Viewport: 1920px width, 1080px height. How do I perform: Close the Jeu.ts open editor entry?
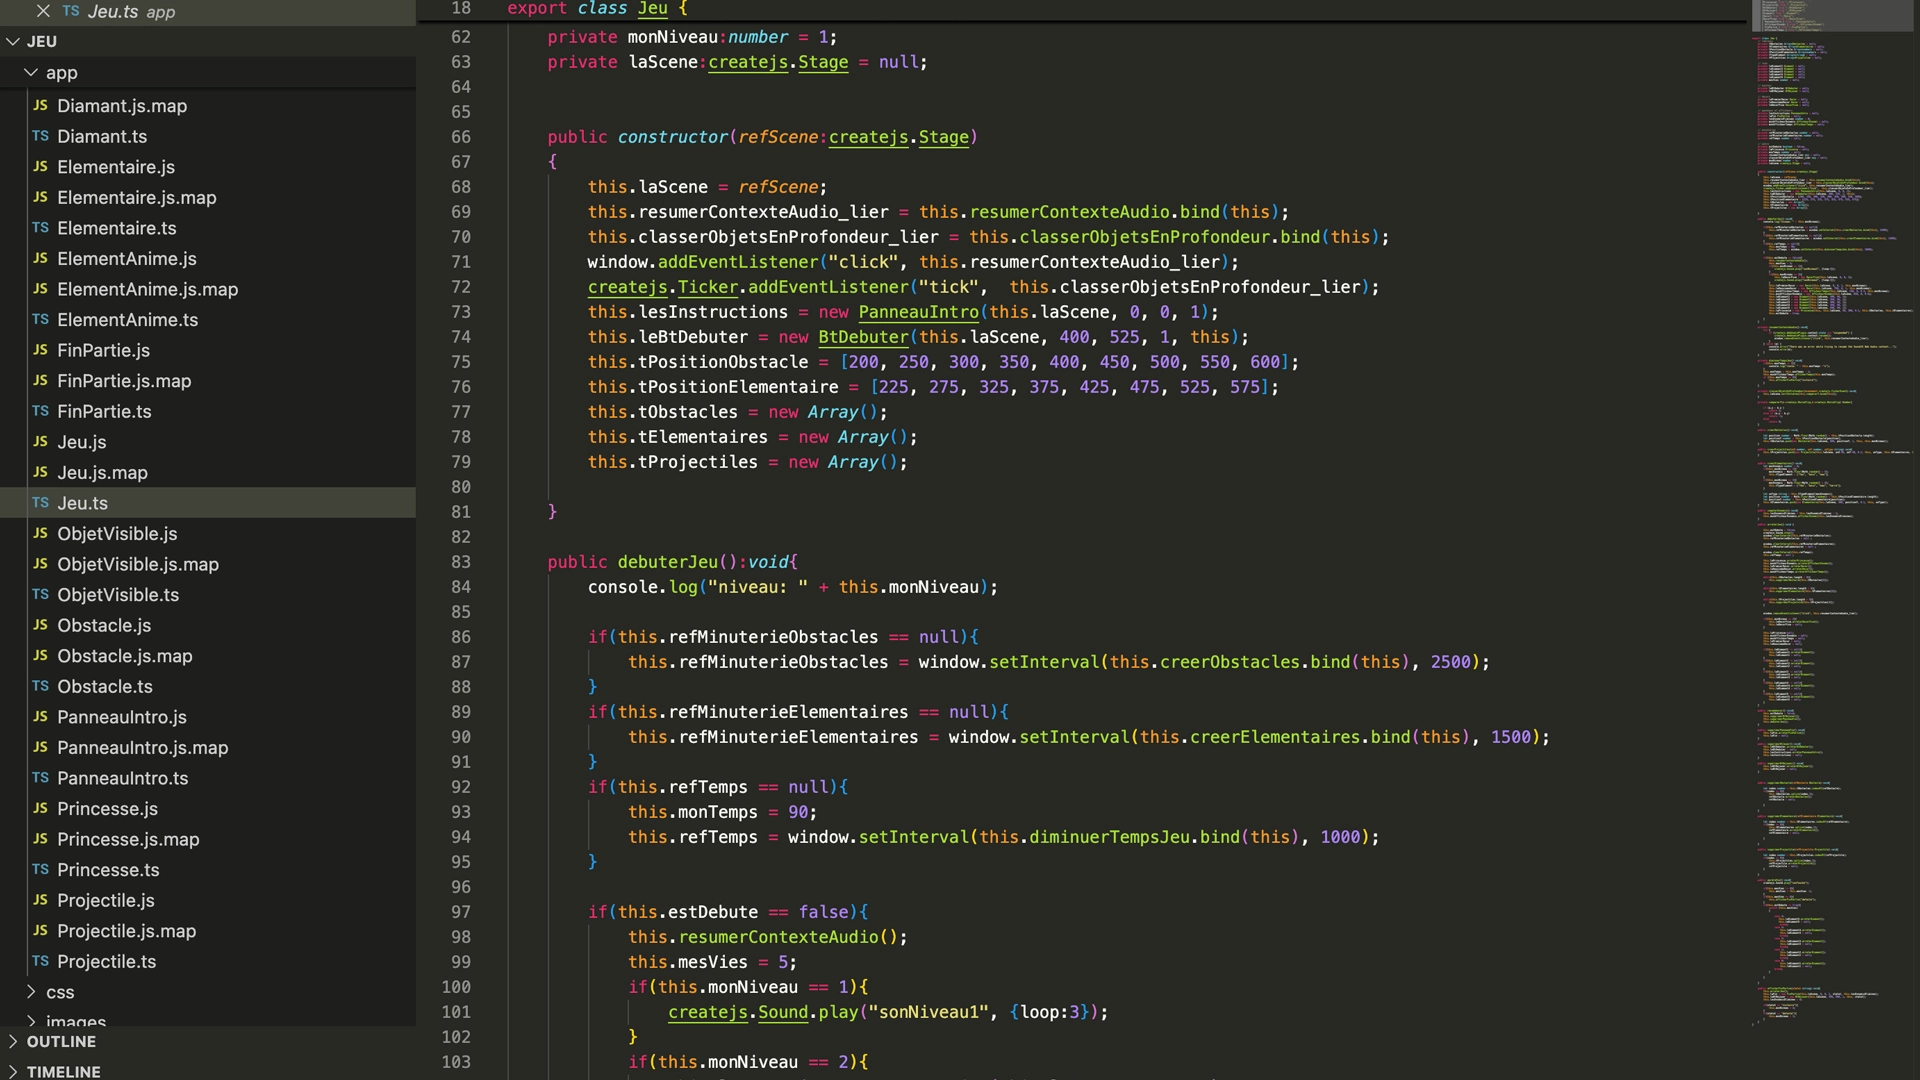click(x=43, y=11)
